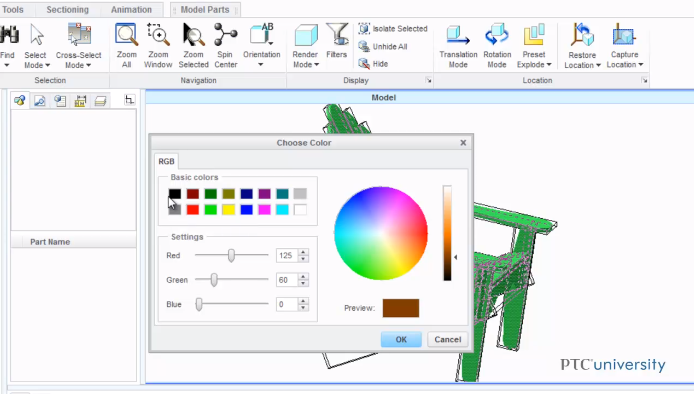The height and width of the screenshot is (394, 694).
Task: Click the Hide command
Action: tap(373, 64)
